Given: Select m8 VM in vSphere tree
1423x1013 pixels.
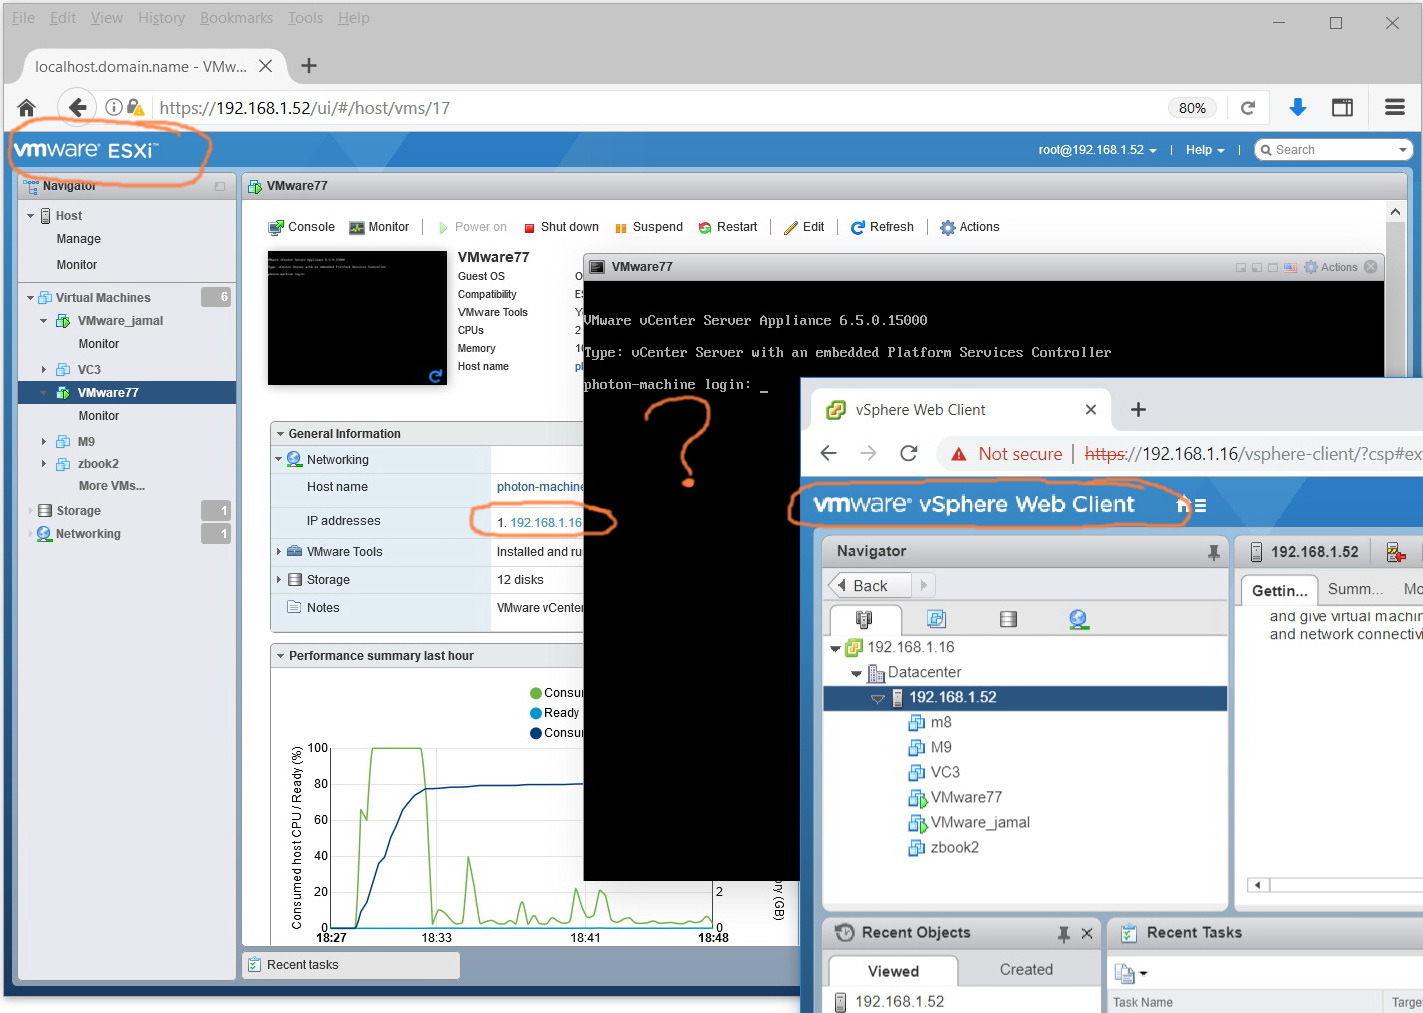Looking at the screenshot, I should (941, 722).
